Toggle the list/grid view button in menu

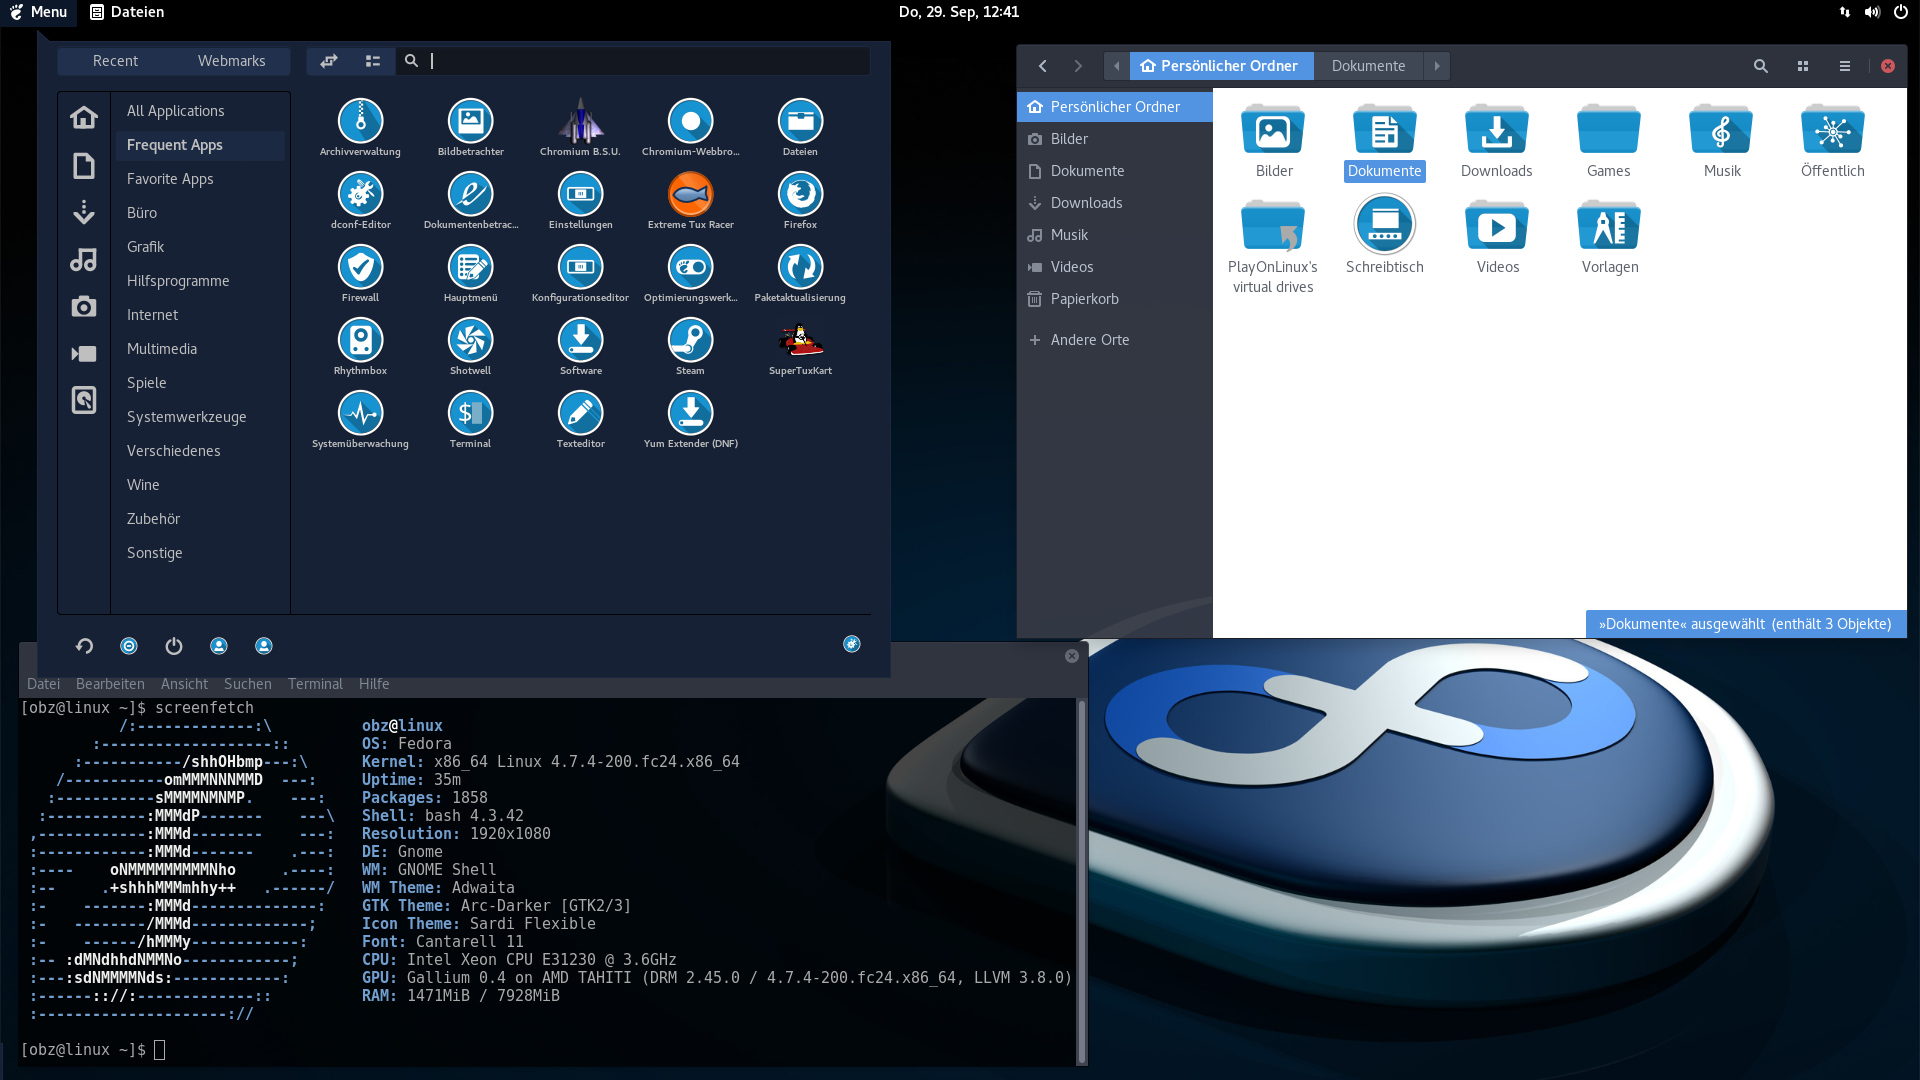(373, 61)
